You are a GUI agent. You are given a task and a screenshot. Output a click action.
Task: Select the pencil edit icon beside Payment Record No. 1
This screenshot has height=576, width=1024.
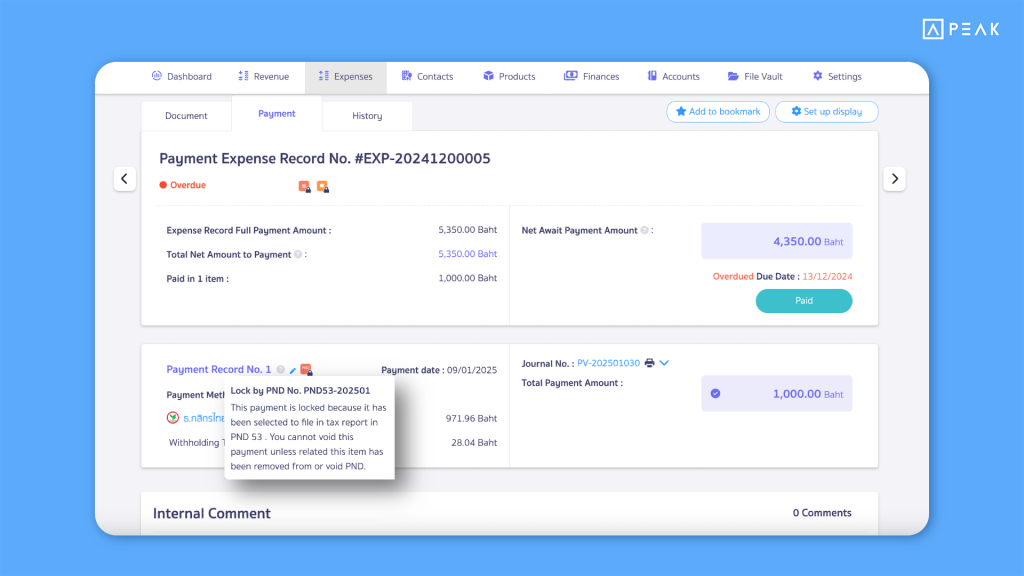(x=292, y=368)
